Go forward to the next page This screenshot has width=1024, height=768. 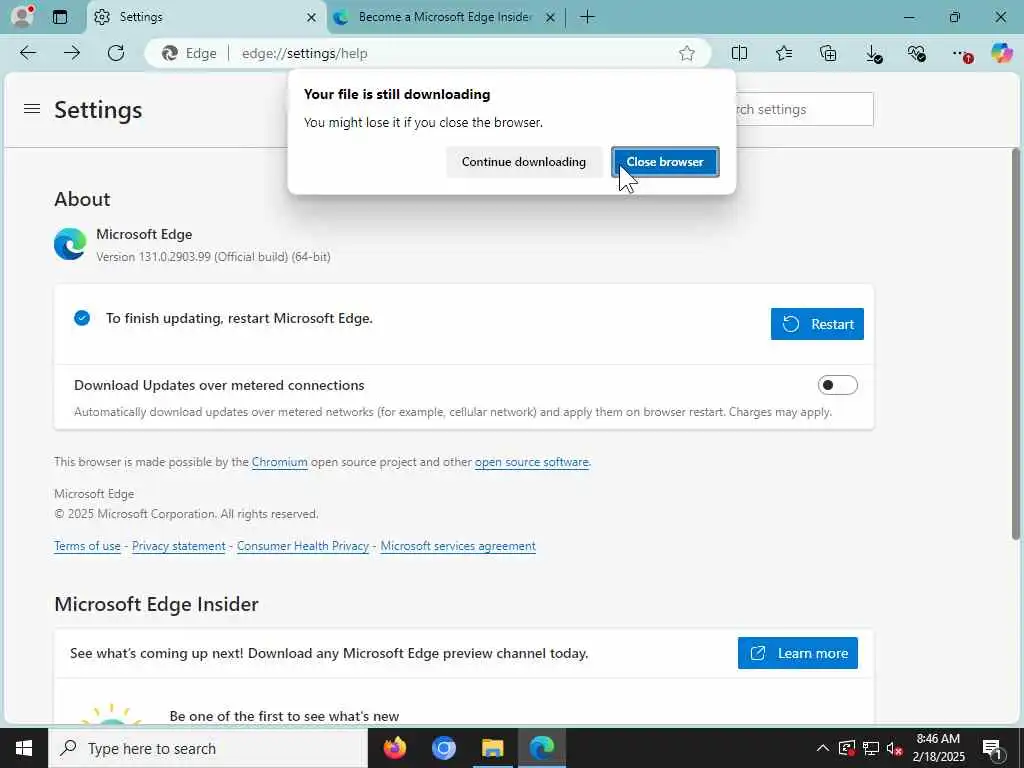click(x=72, y=53)
